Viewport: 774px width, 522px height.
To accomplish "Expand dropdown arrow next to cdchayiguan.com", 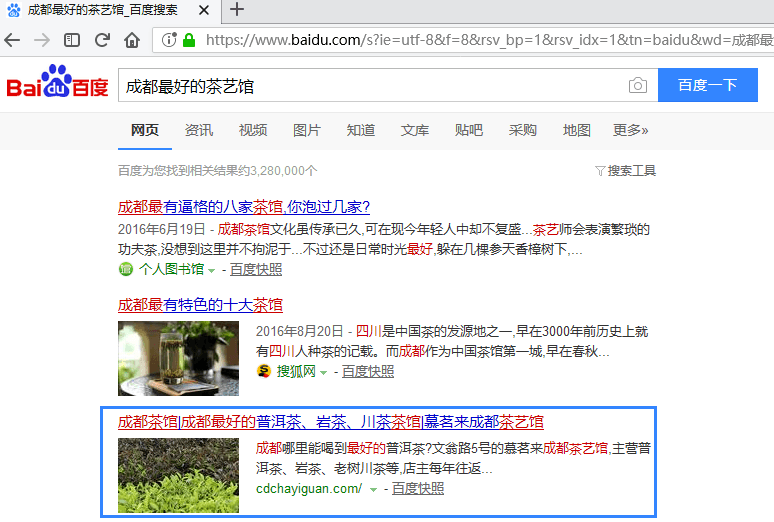I will point(373,490).
